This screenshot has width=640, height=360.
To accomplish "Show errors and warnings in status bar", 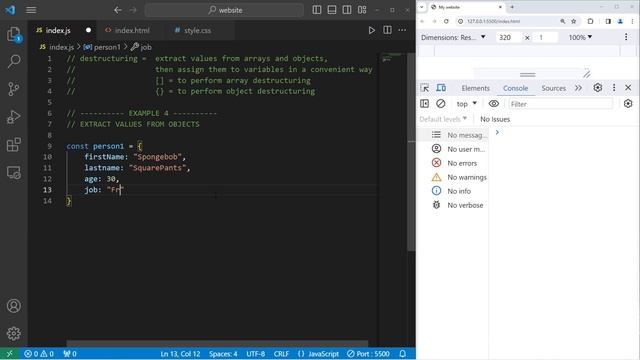I will point(39,354).
